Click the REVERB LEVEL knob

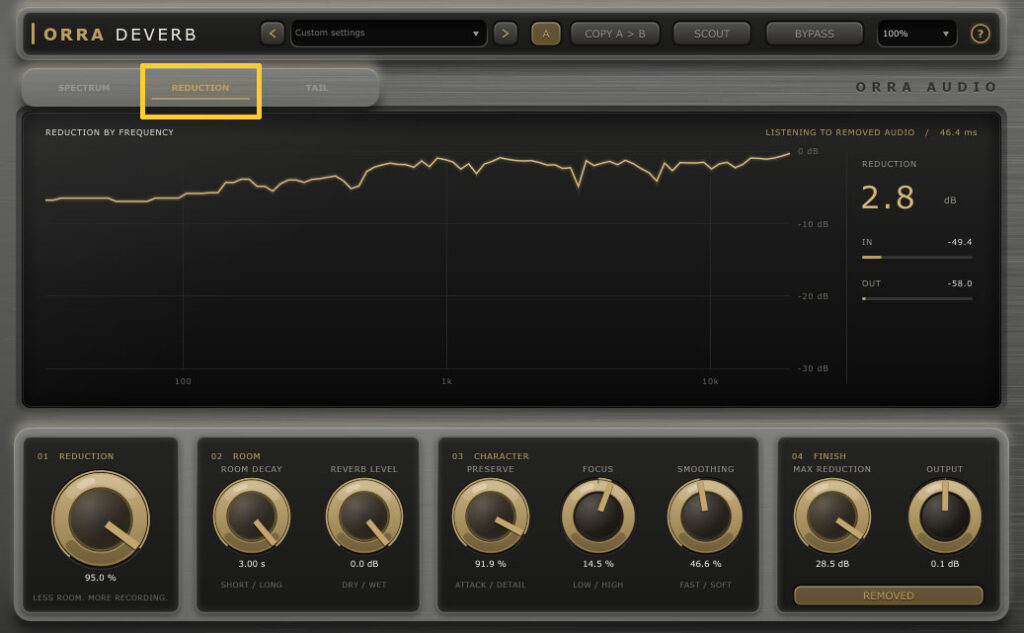[x=364, y=516]
